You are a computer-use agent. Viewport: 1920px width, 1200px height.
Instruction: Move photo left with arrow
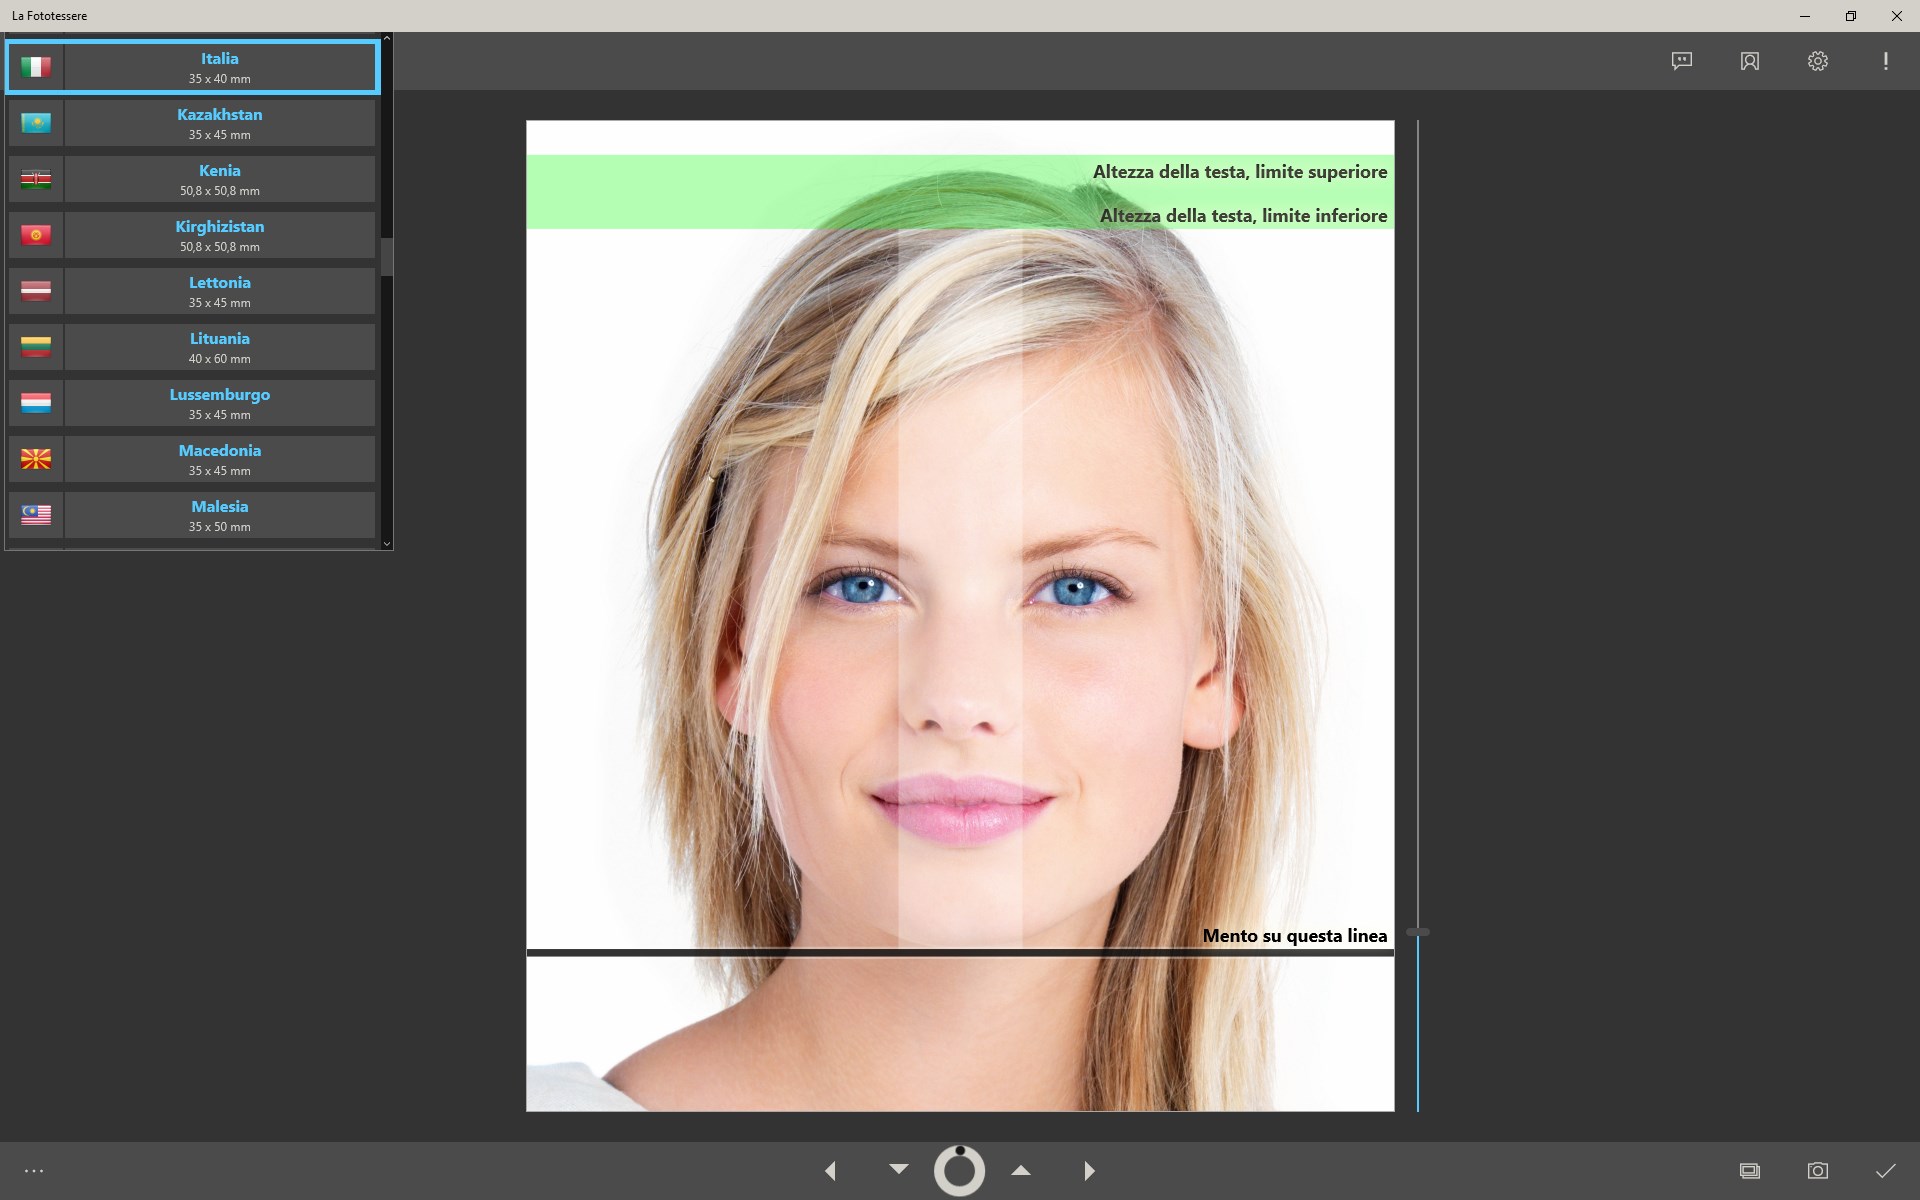[830, 1170]
